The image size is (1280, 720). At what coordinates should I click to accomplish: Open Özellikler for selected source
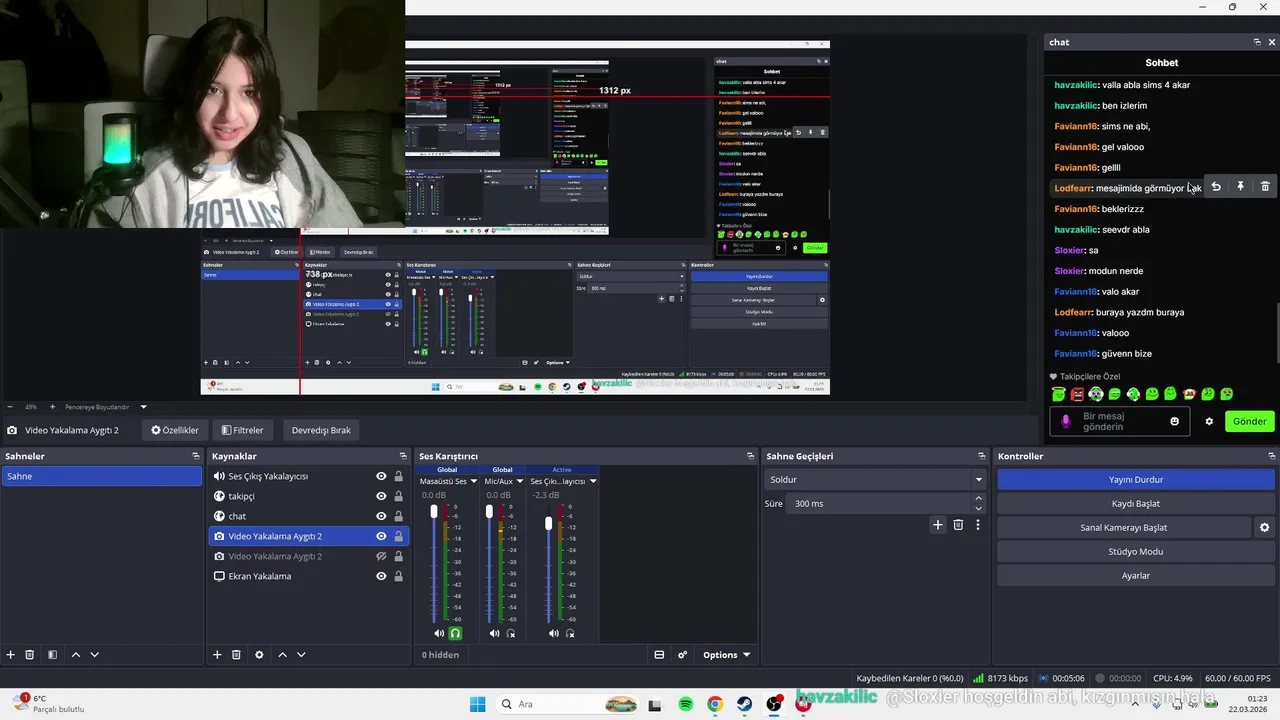click(175, 430)
